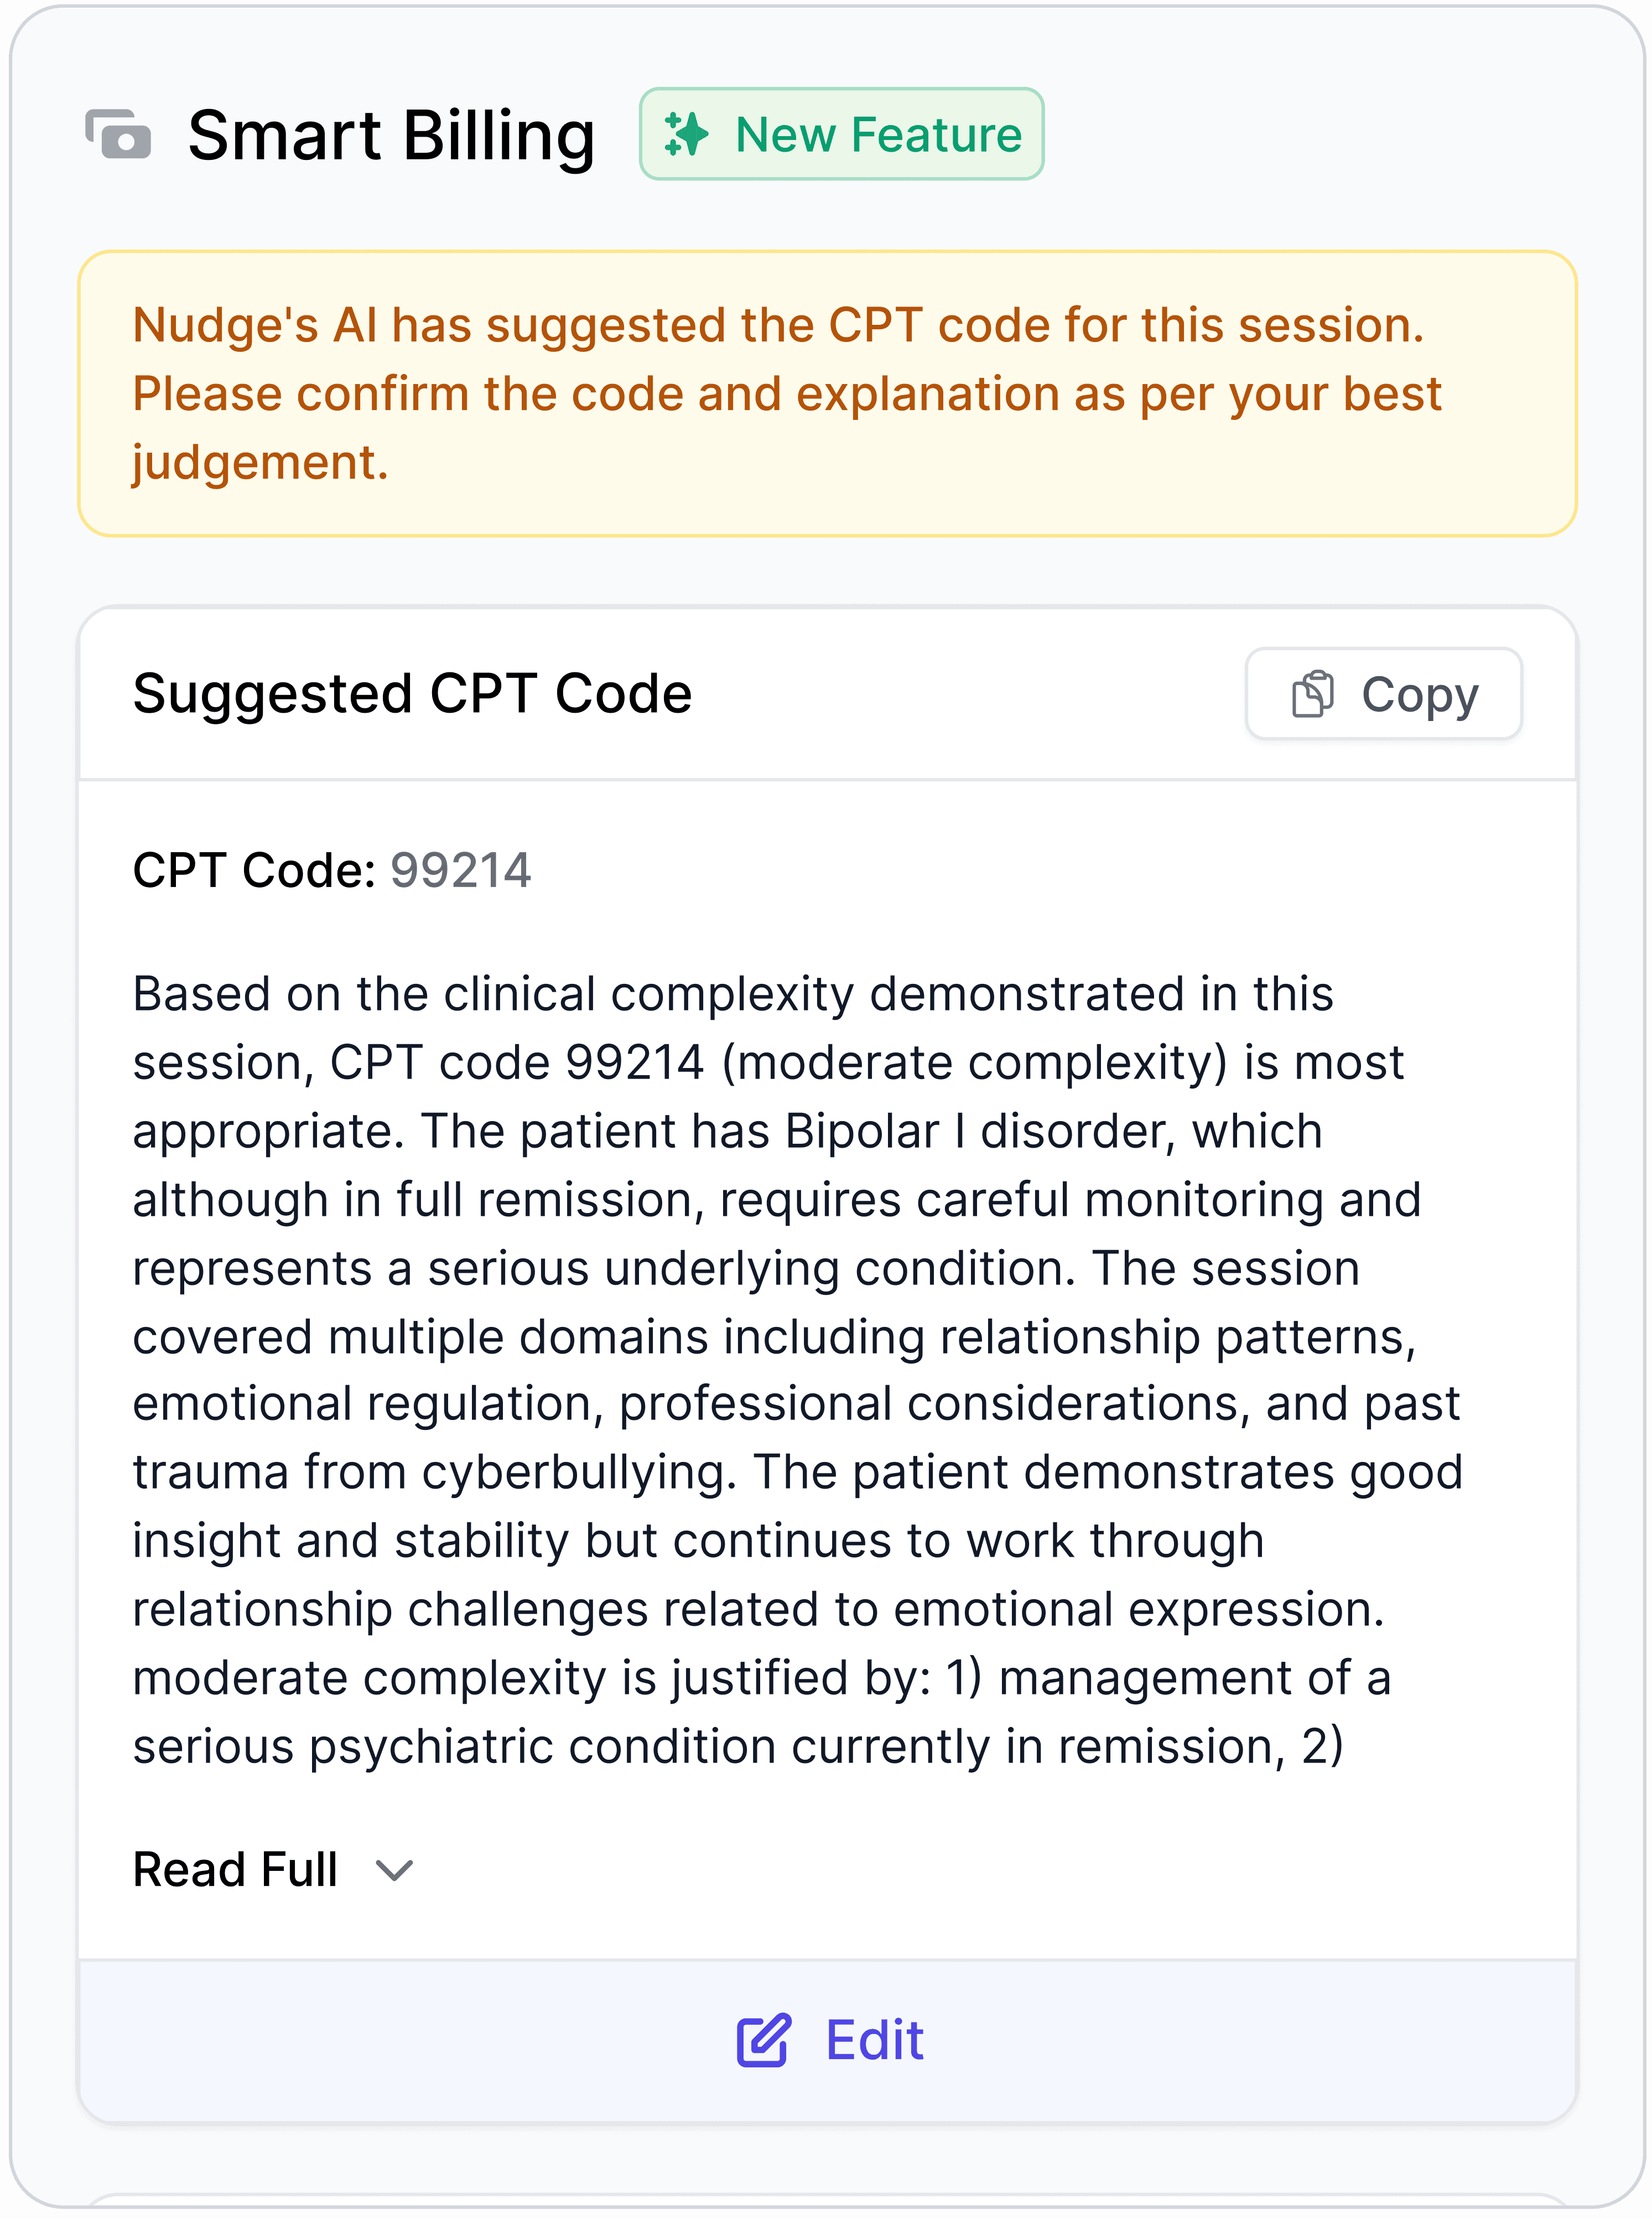Click the Smart Billing wallet icon
This screenshot has width=1652, height=2219.
(x=118, y=134)
